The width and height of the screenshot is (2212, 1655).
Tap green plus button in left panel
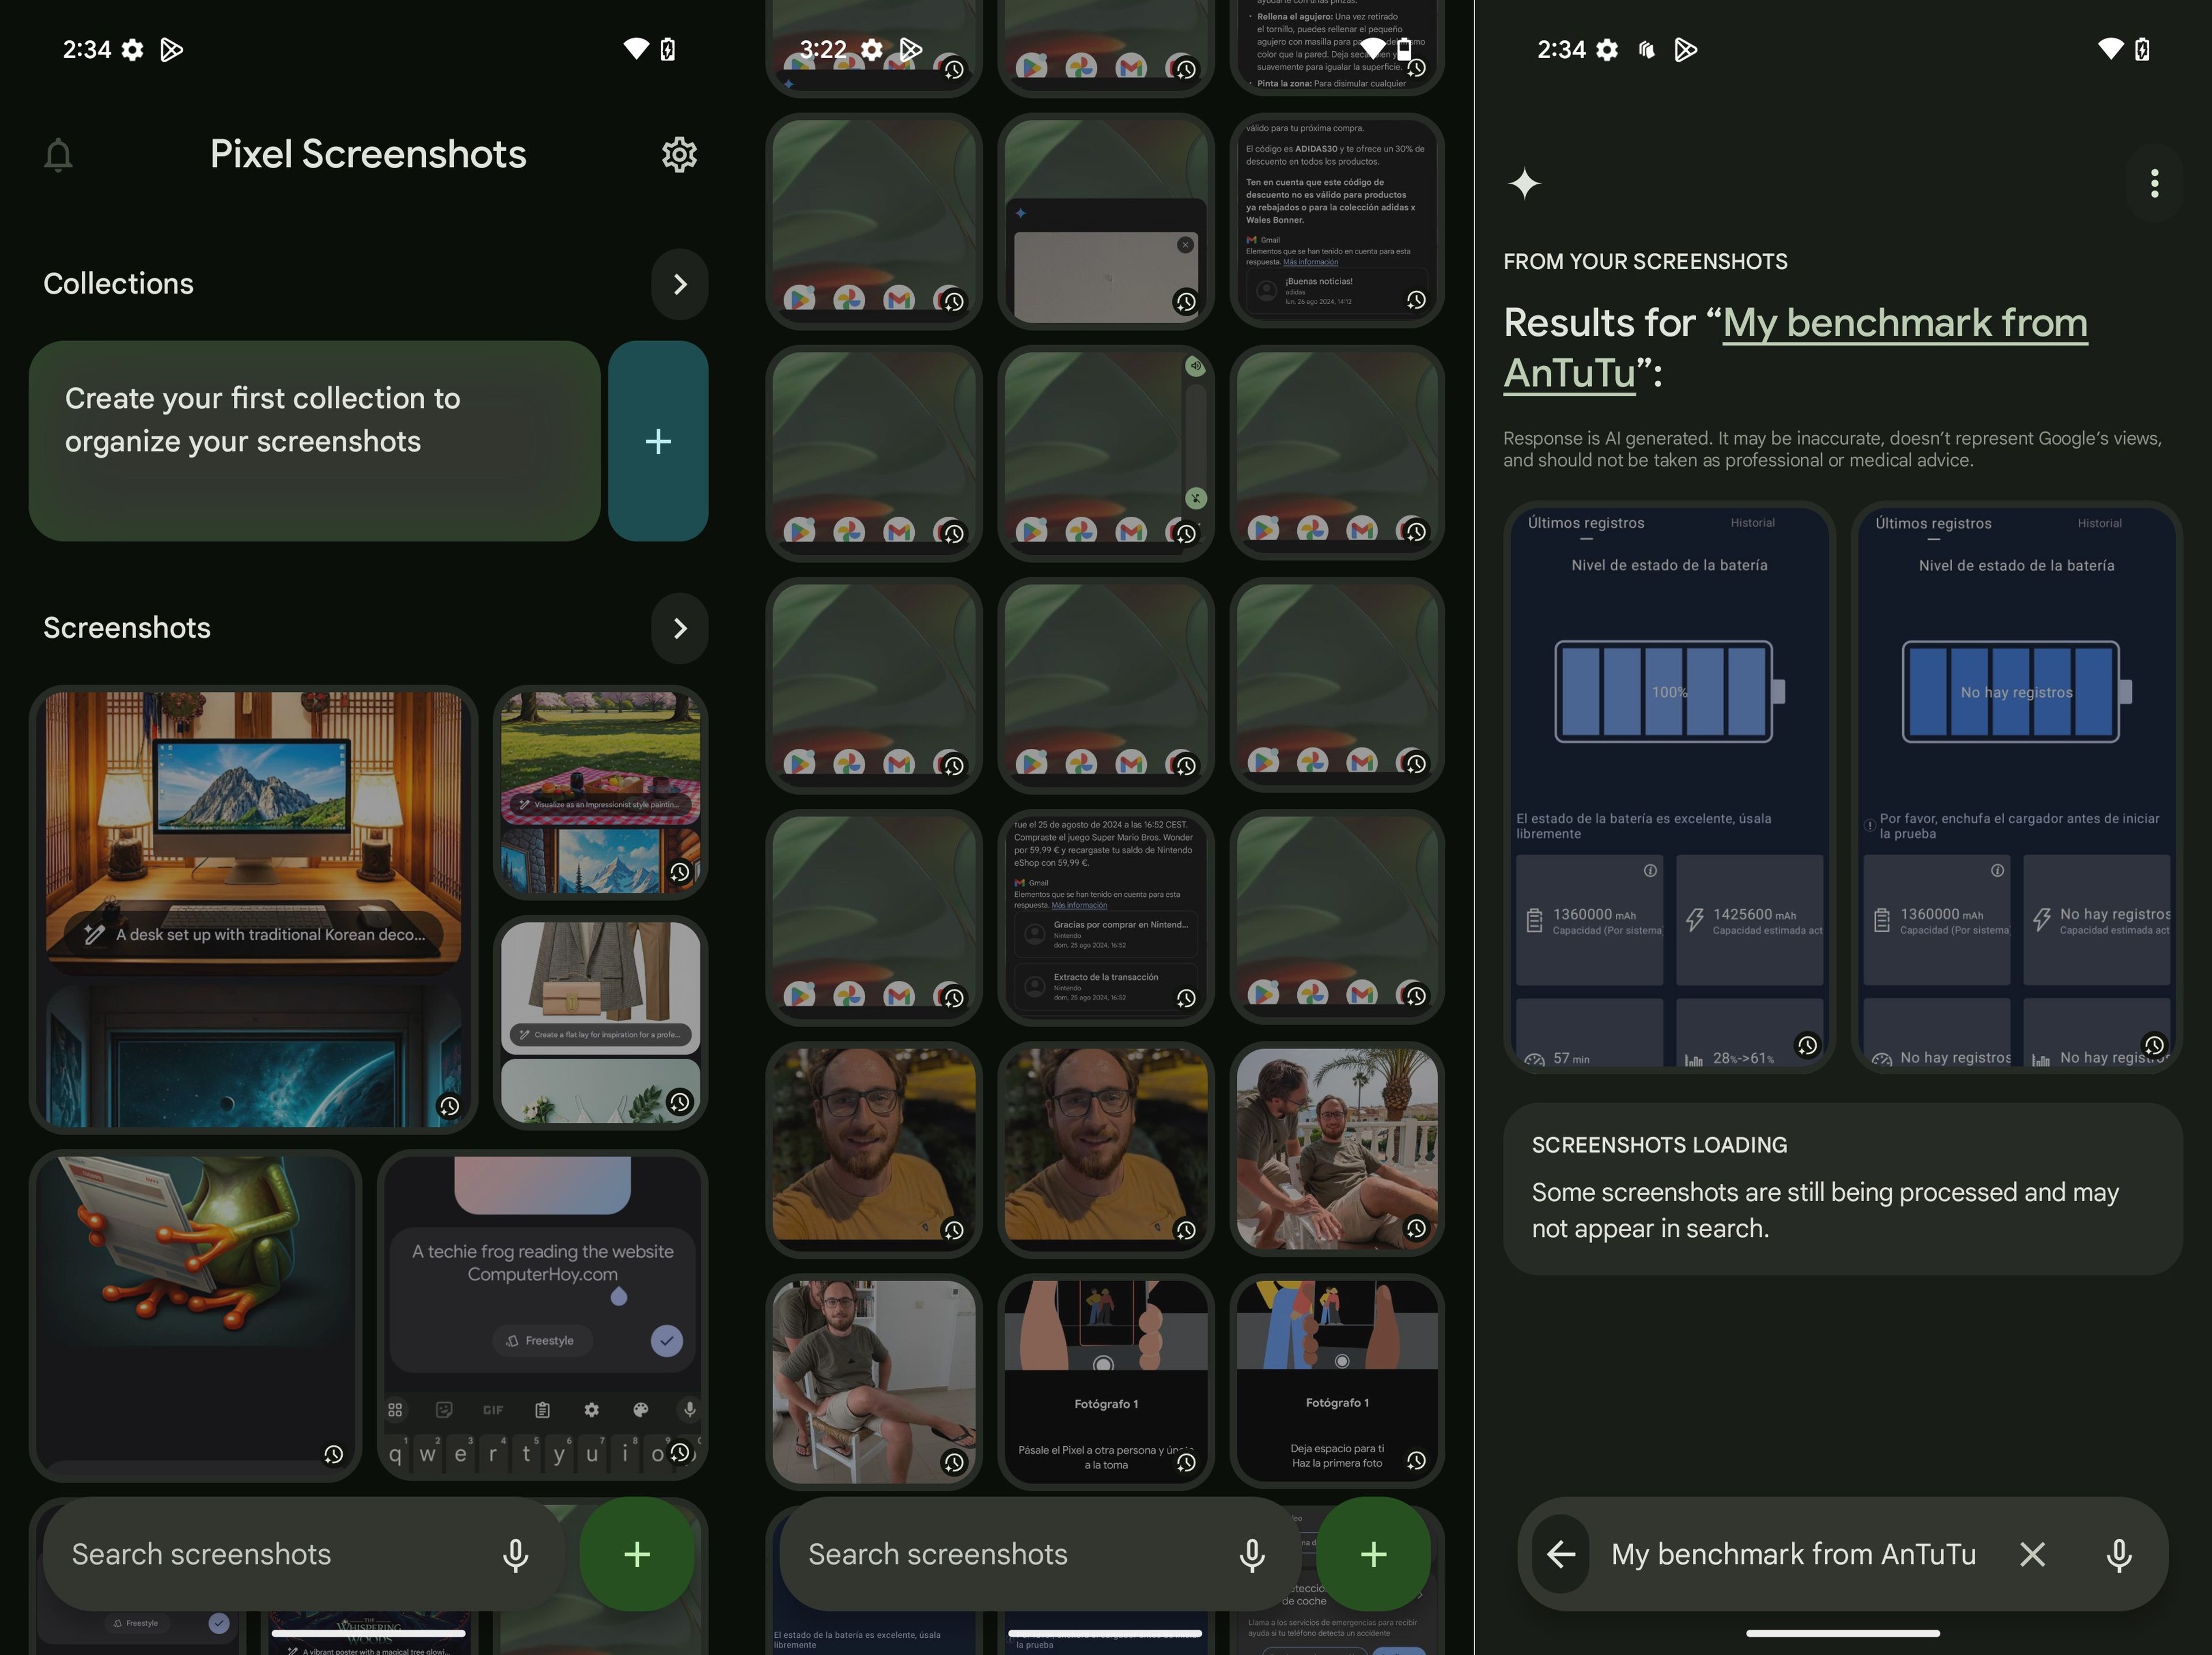(x=637, y=1554)
